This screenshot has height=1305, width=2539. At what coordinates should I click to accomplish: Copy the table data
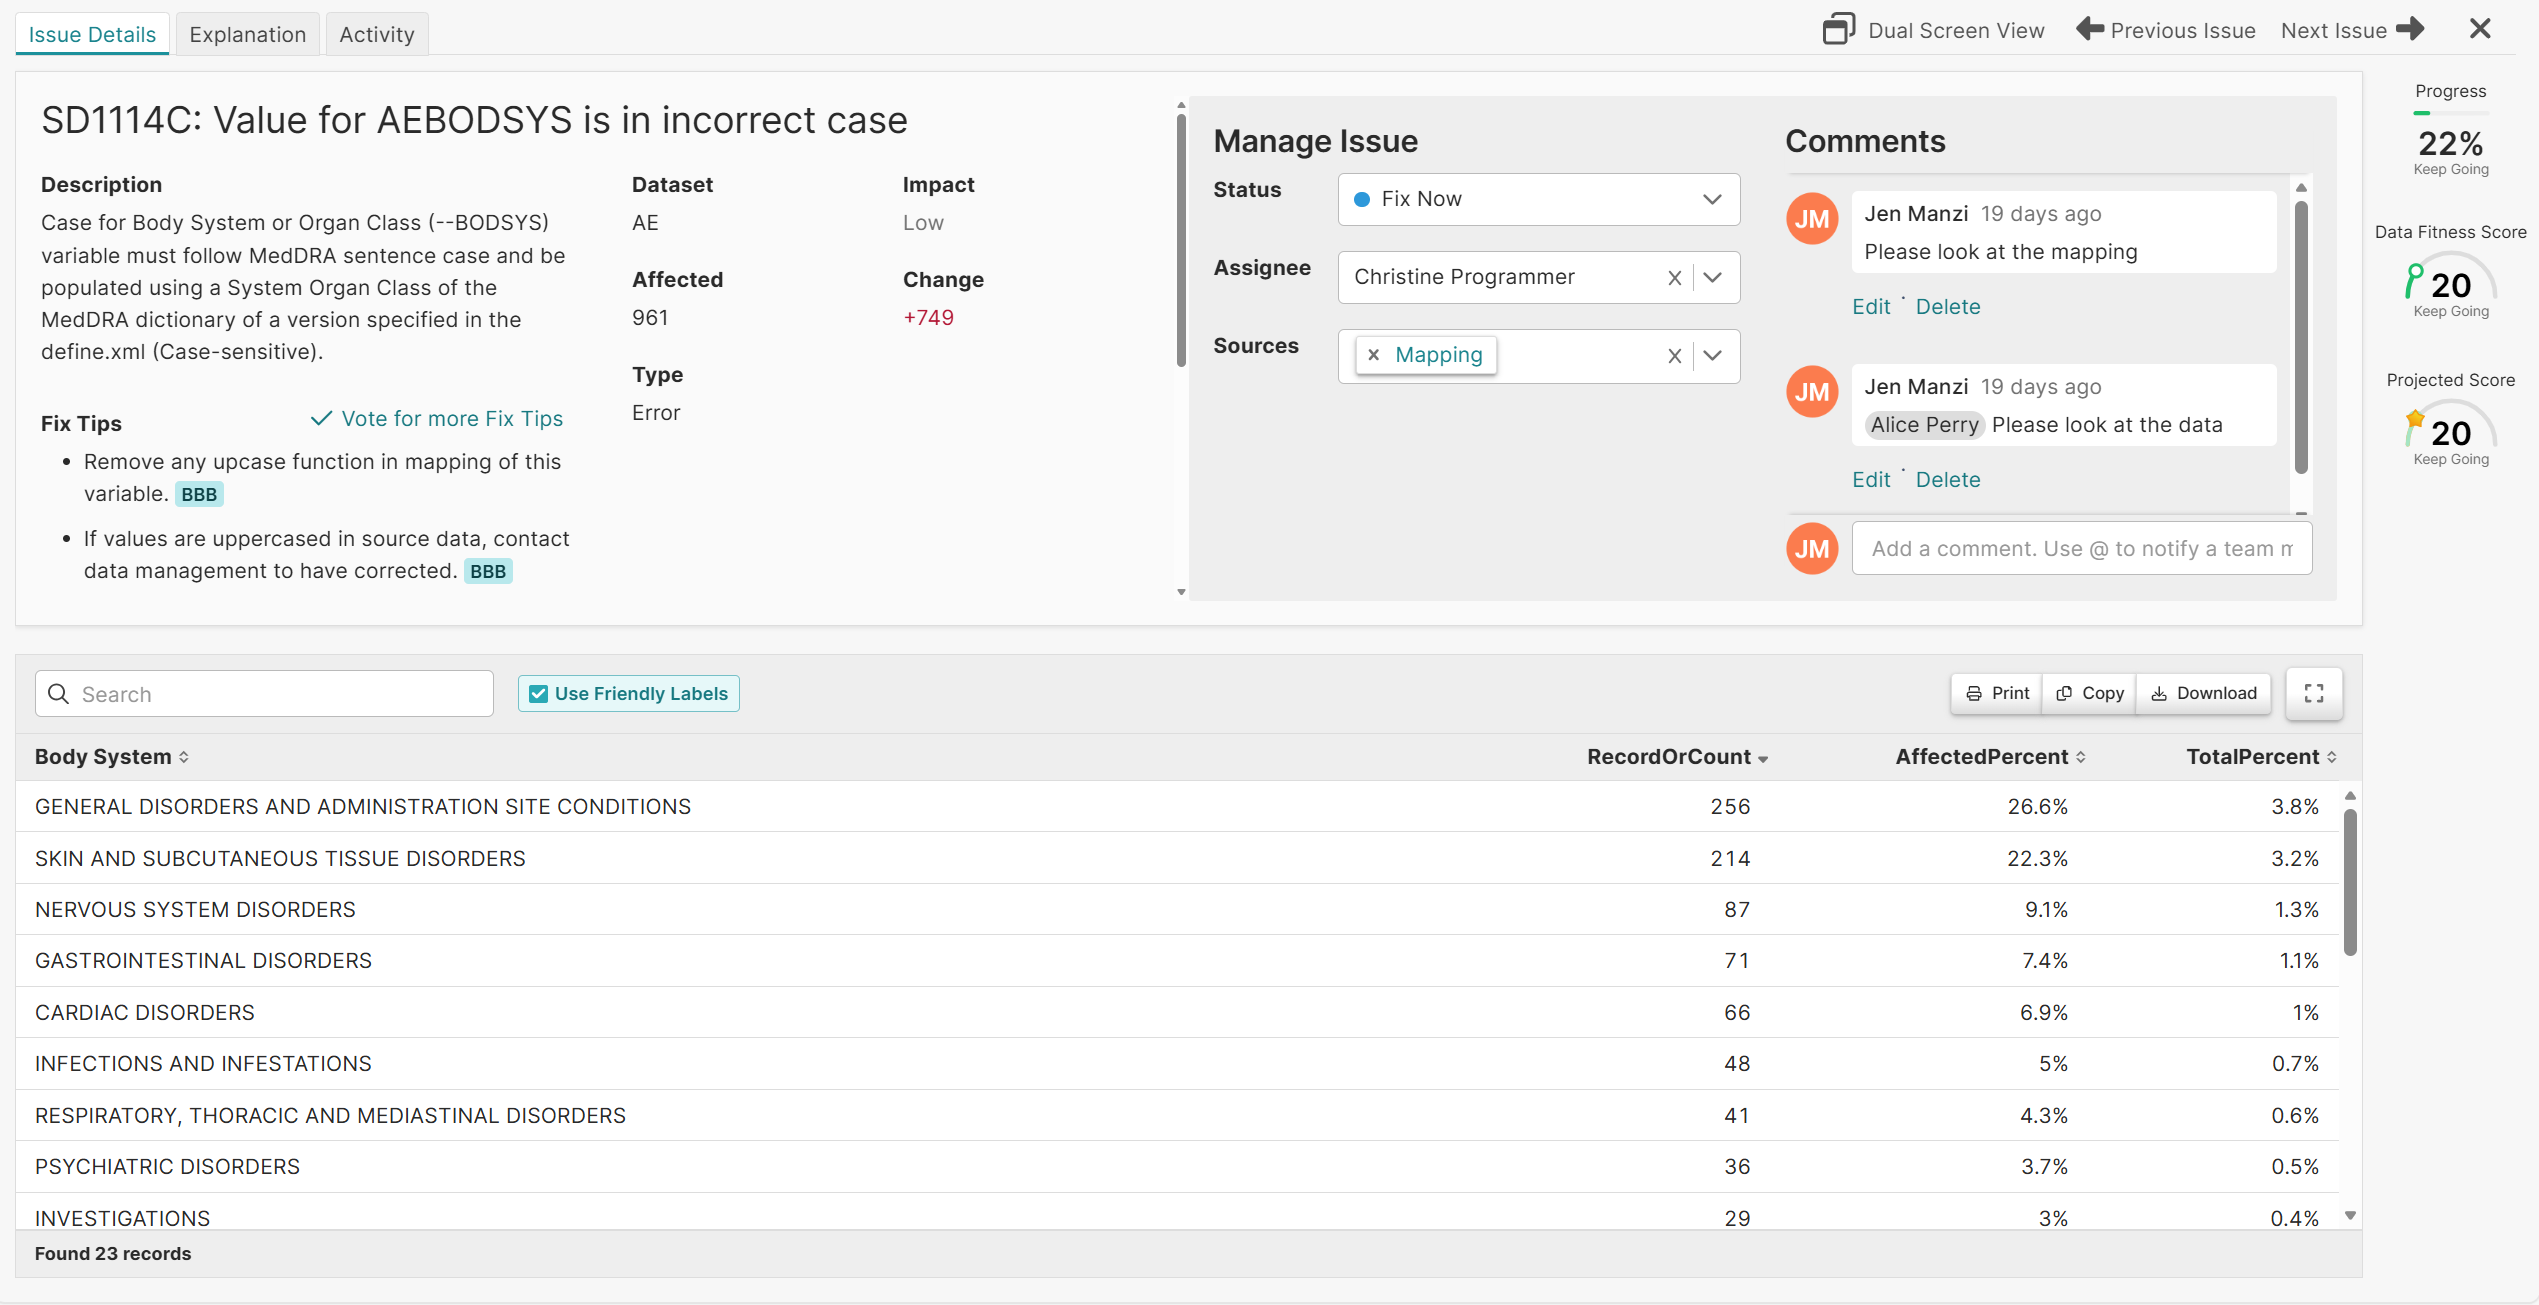click(2088, 693)
